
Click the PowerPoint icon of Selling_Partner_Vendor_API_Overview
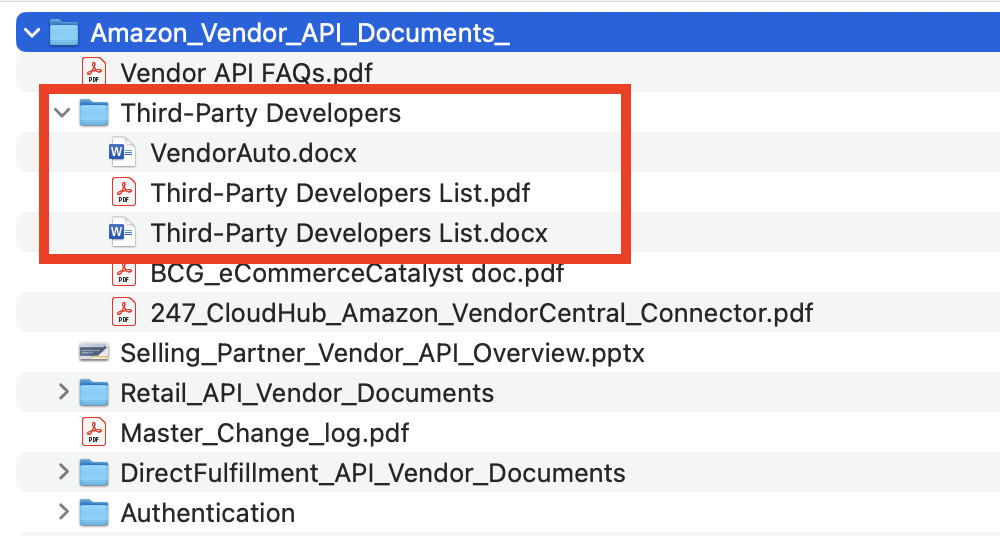pyautogui.click(x=94, y=352)
